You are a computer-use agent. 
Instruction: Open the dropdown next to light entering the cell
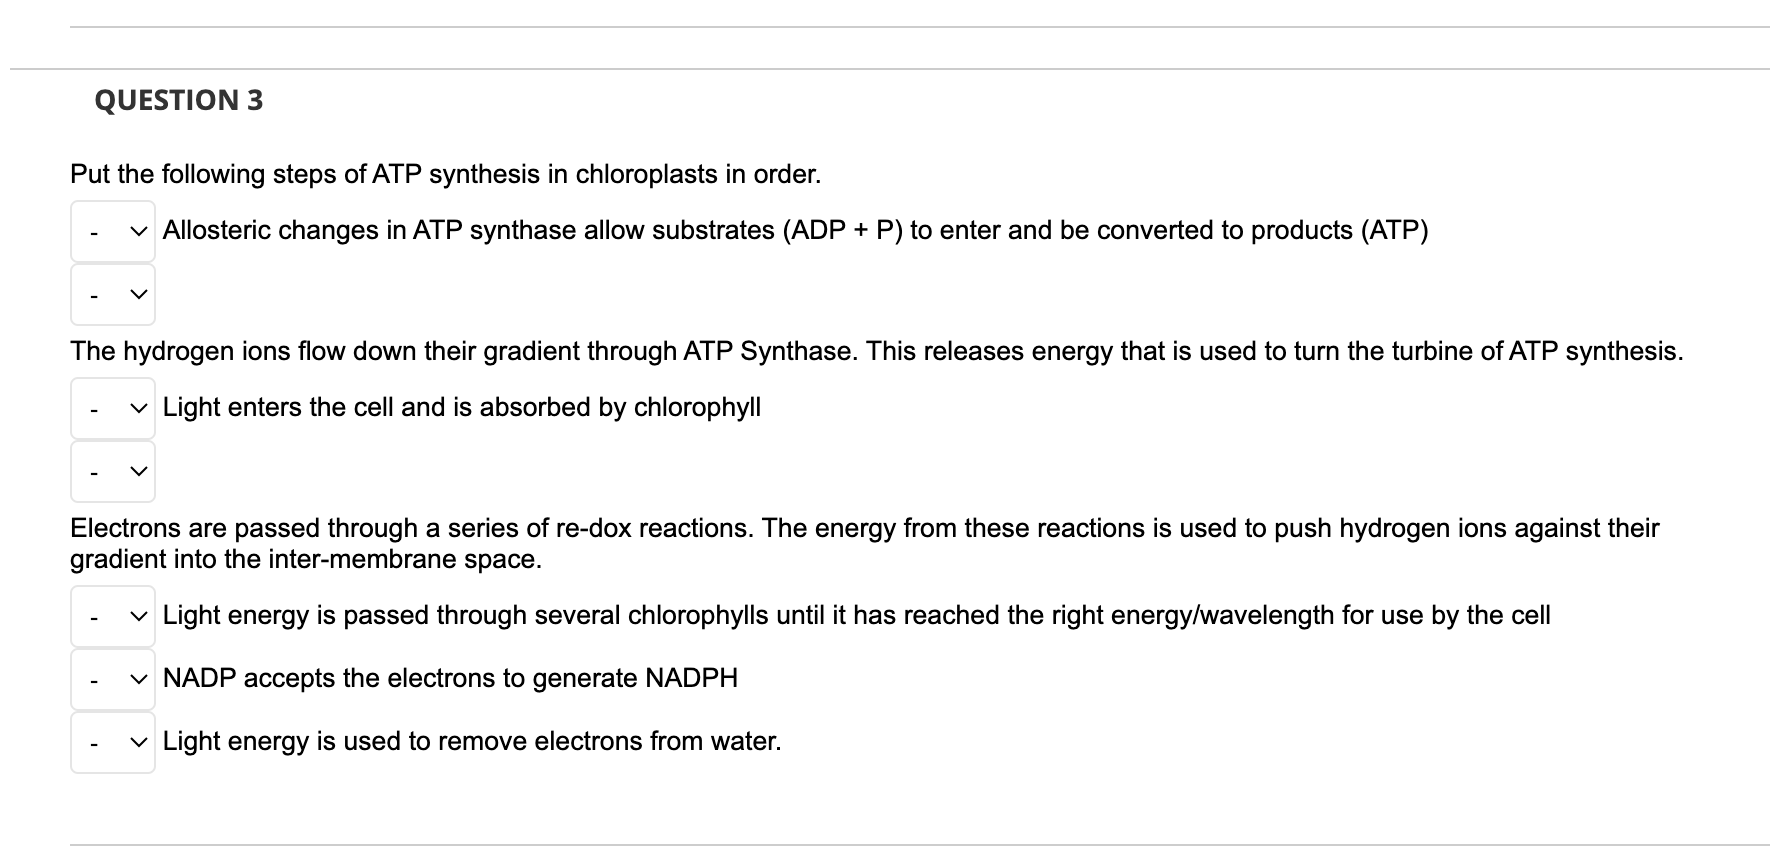[113, 408]
